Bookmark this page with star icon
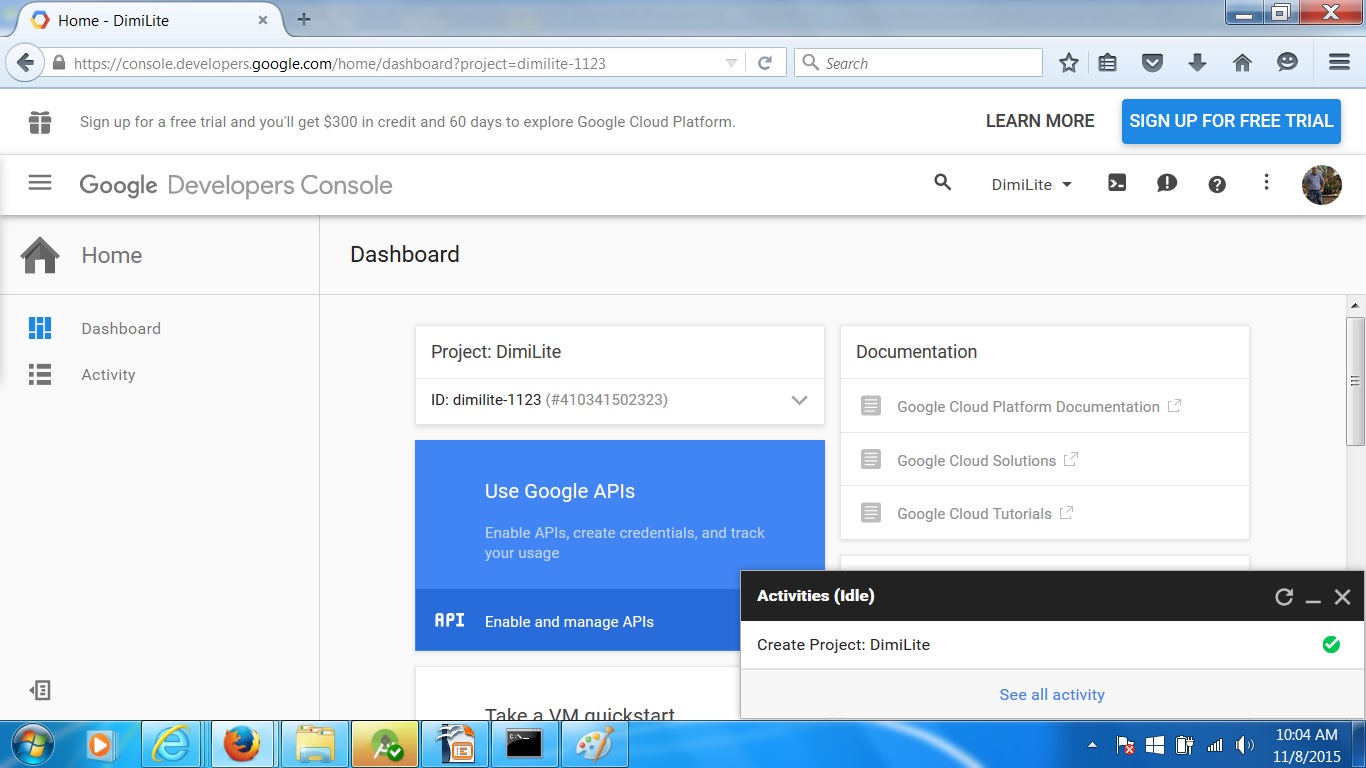 [x=1069, y=63]
